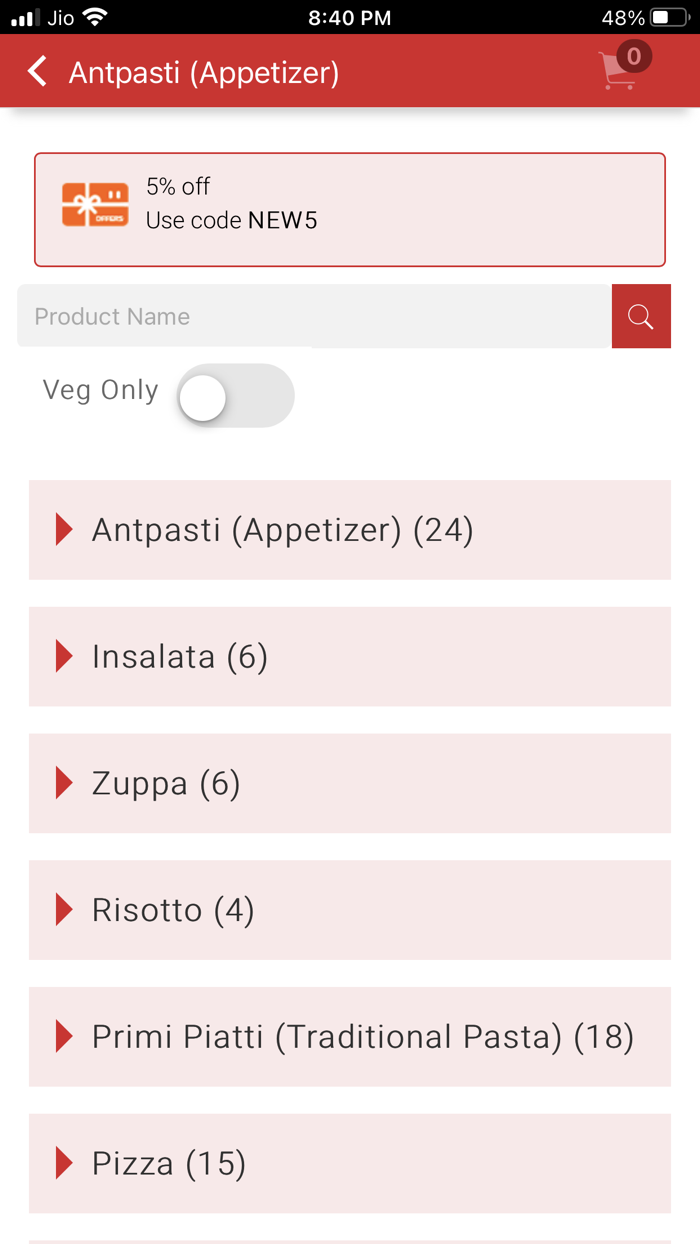Expand the Antpasti (Appetizer) category
This screenshot has width=700, height=1244.
click(x=349, y=530)
